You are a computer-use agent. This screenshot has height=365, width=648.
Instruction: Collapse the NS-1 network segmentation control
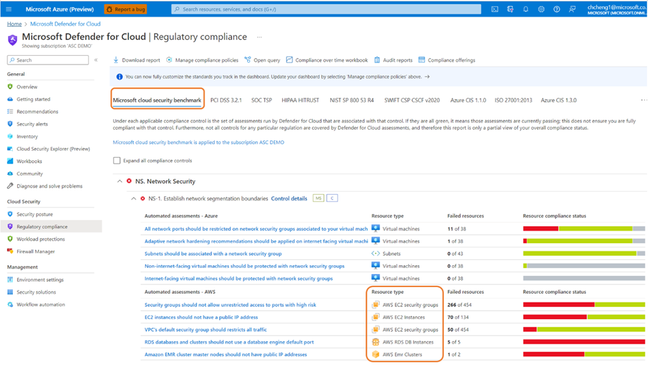(133, 198)
